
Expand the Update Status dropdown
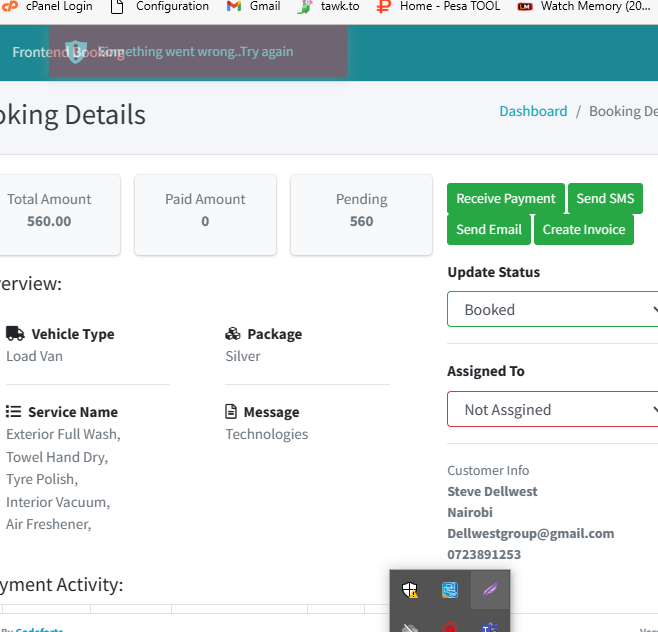pos(552,310)
